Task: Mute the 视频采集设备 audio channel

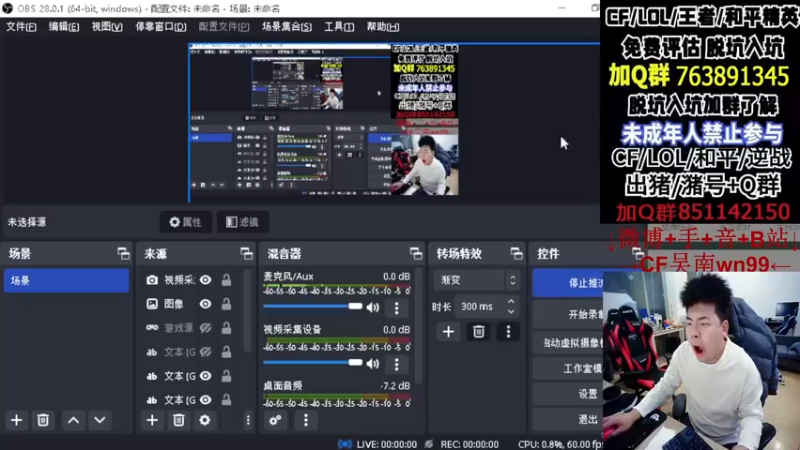Action: coord(373,364)
